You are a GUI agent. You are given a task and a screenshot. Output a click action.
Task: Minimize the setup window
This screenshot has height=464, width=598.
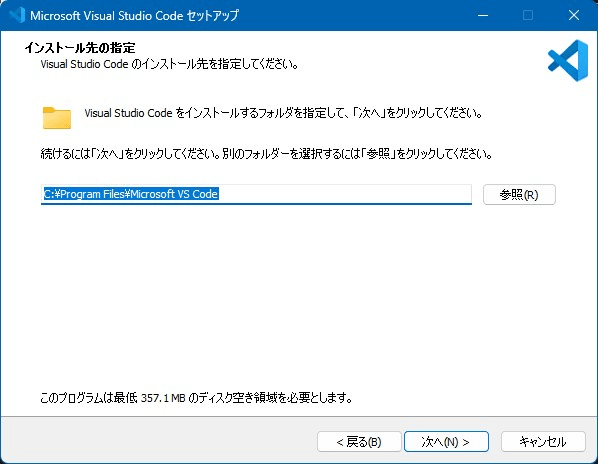(x=483, y=15)
